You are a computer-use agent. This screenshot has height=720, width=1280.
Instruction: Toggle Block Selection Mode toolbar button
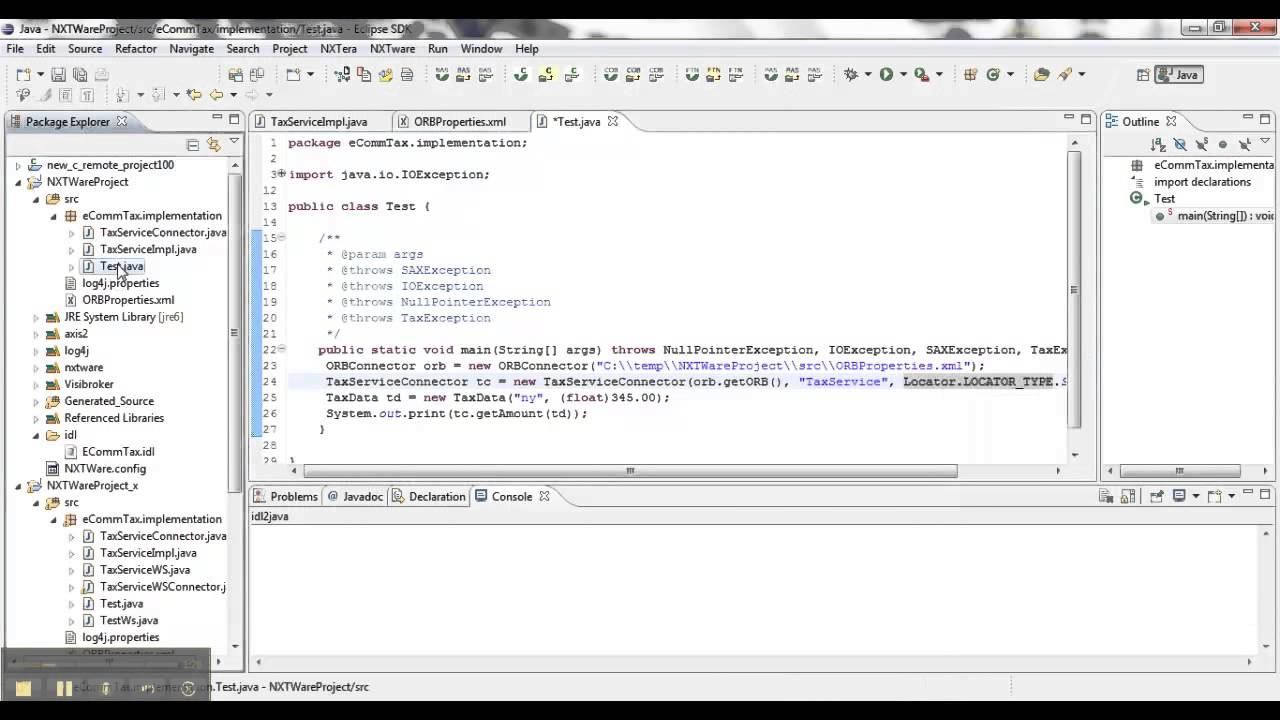pos(66,95)
